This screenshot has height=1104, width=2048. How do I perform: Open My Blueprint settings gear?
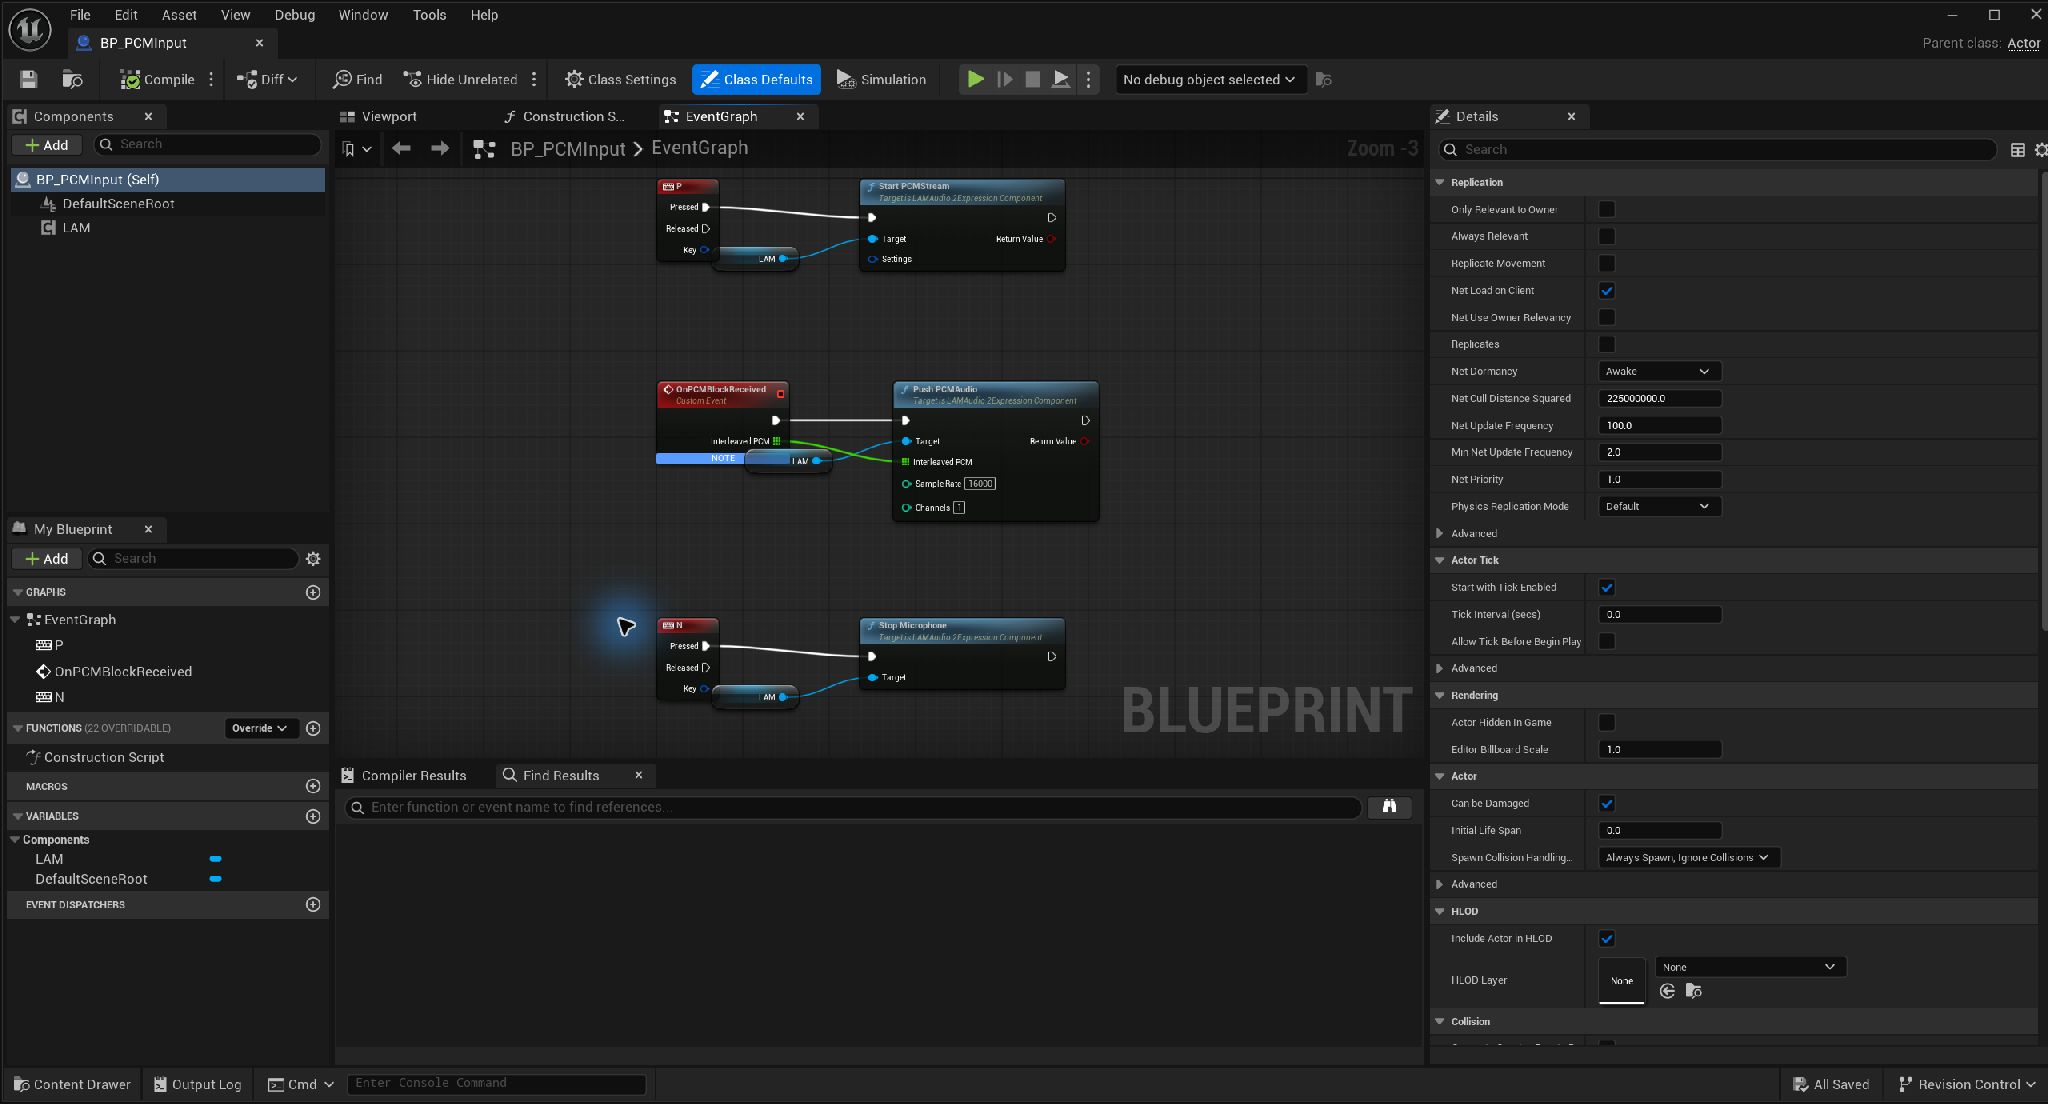pos(313,558)
